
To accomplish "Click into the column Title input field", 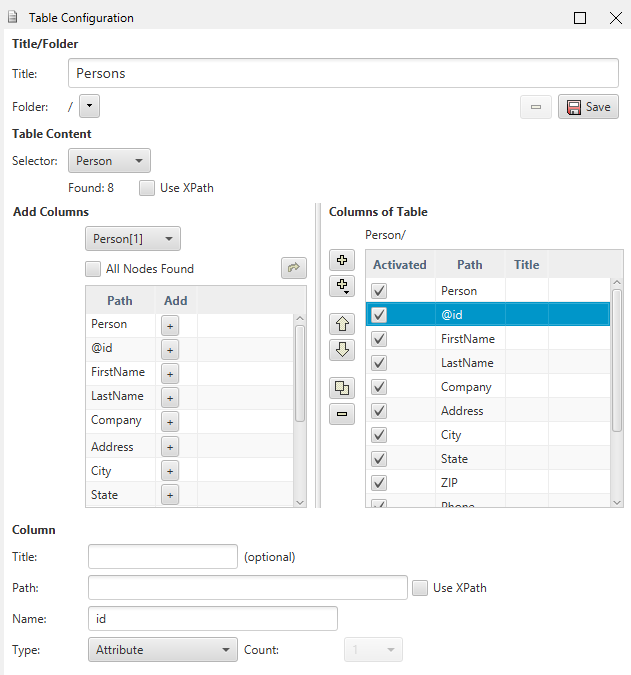I will [162, 557].
